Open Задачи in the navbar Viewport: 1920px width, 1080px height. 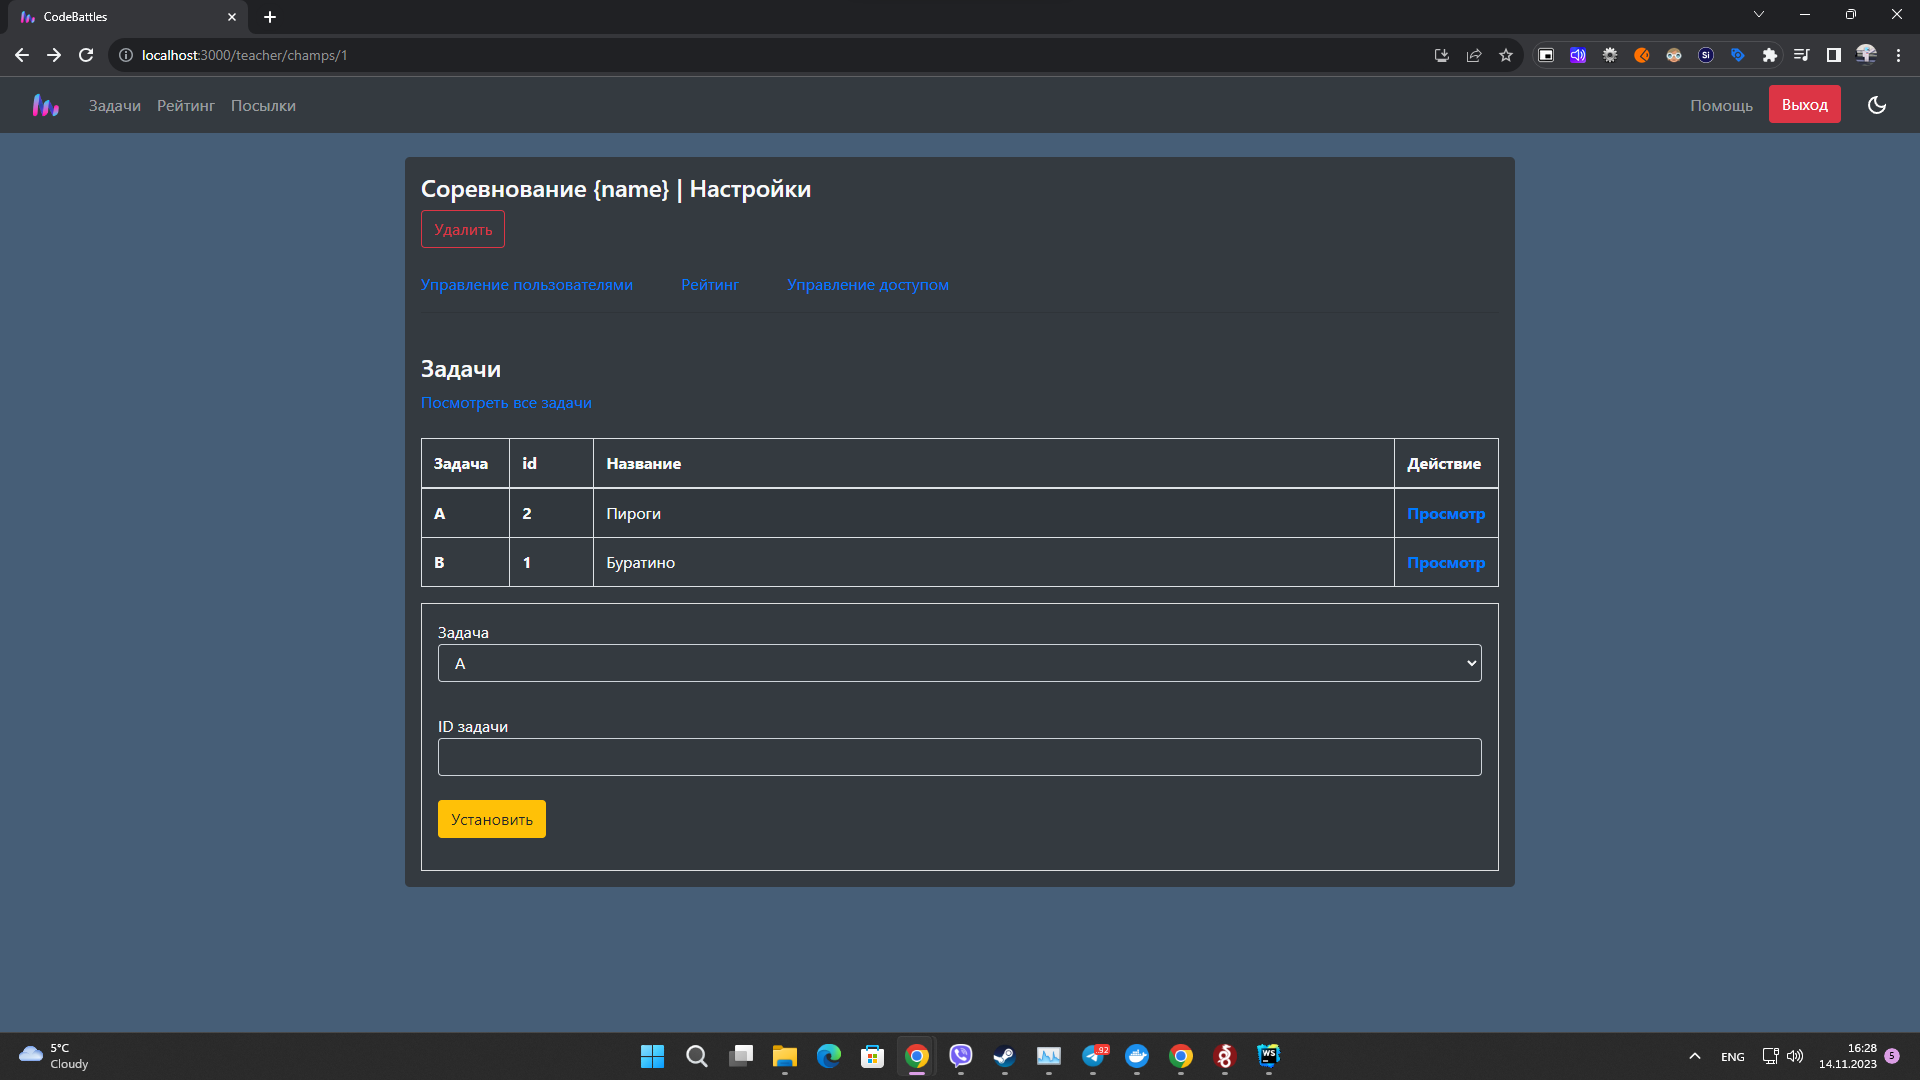coord(115,105)
